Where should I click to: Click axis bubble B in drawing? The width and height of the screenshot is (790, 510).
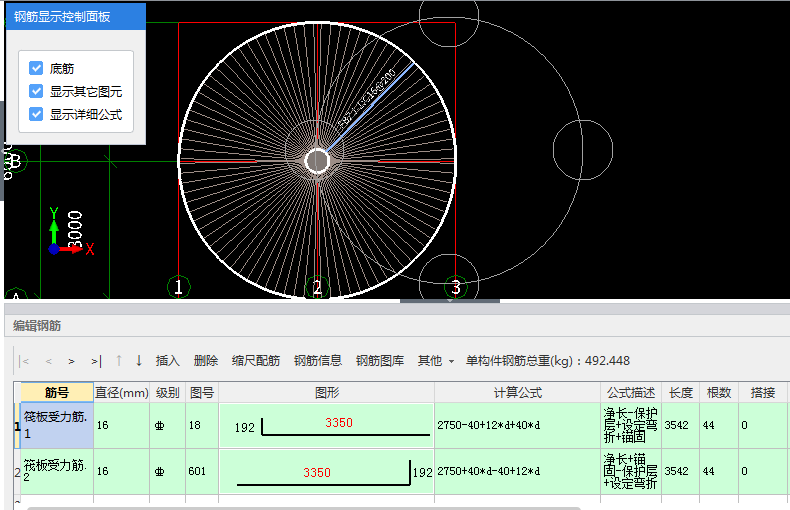[x=15, y=161]
